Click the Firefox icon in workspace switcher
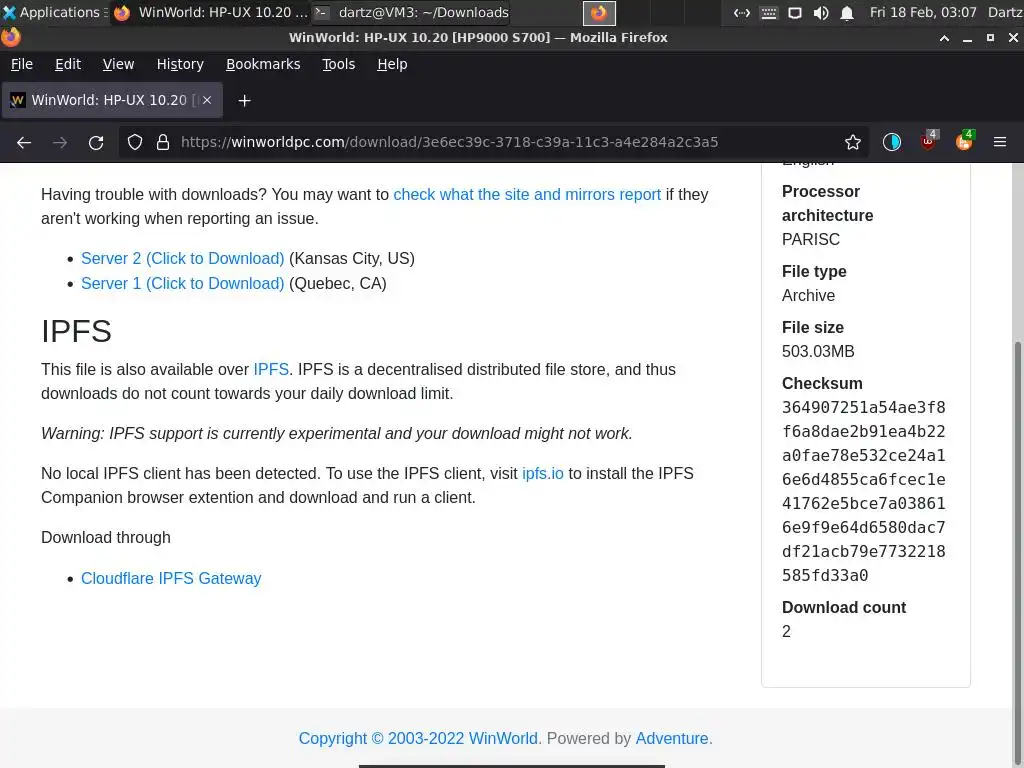Image resolution: width=1024 pixels, height=768 pixels. pyautogui.click(x=599, y=13)
